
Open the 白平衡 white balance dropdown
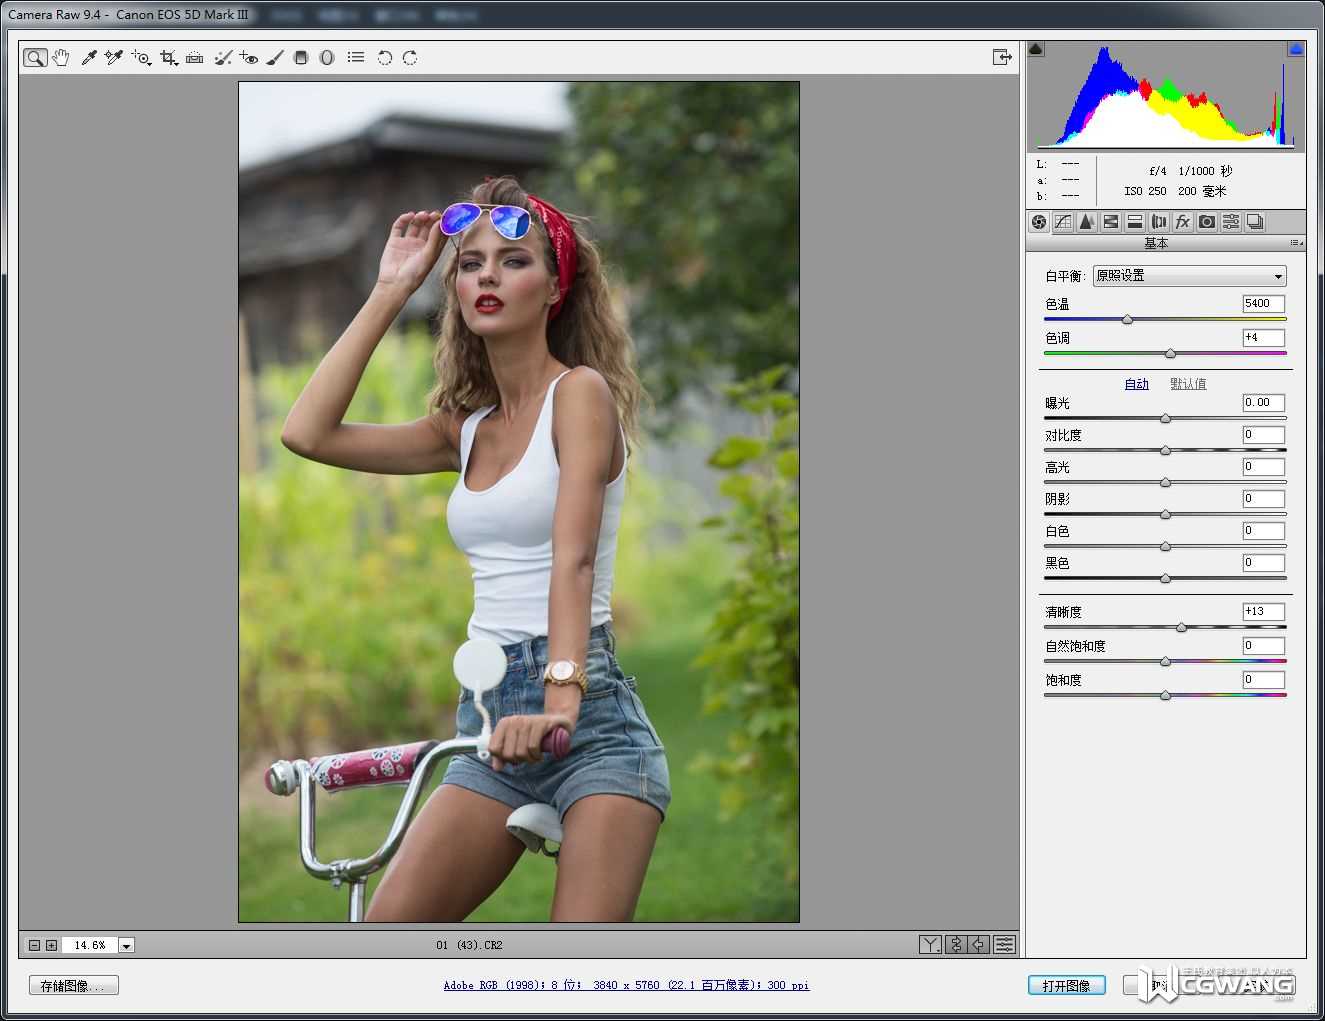point(1189,276)
